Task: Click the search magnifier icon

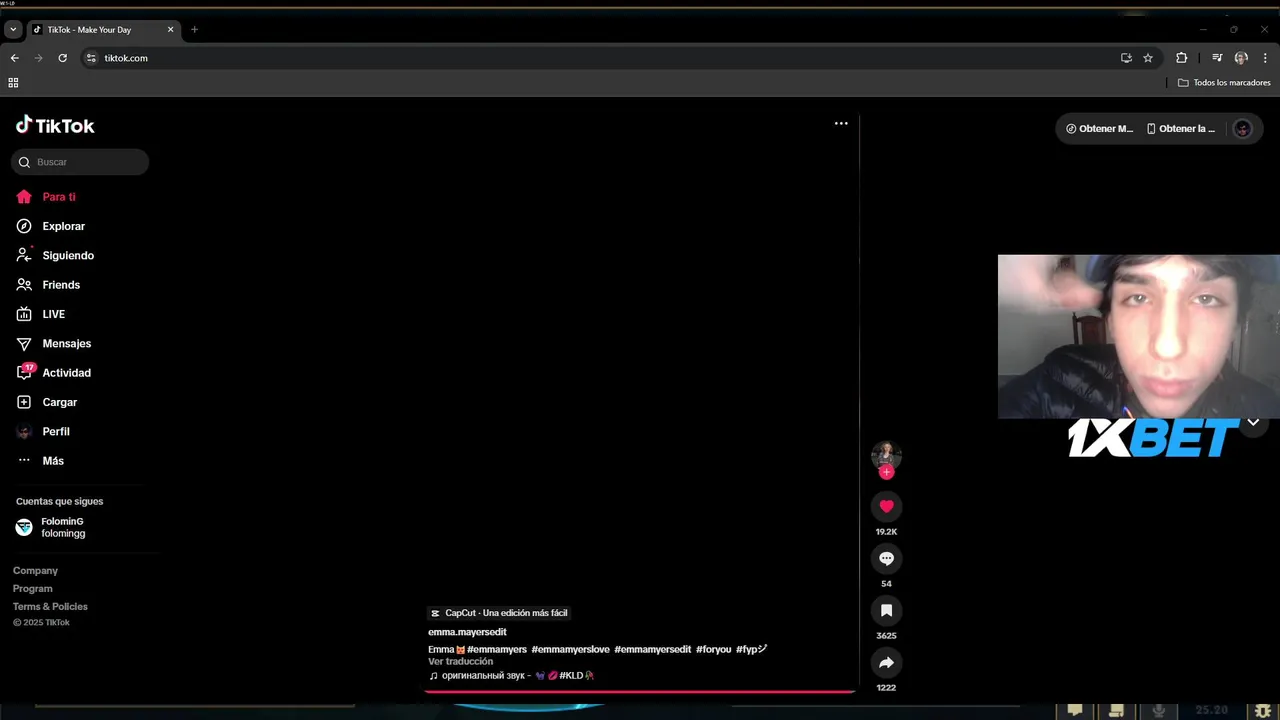Action: 25,162
